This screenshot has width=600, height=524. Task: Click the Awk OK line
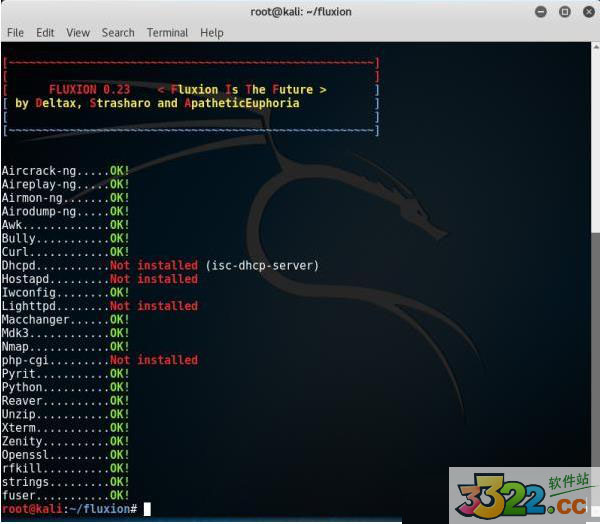[x=65, y=225]
